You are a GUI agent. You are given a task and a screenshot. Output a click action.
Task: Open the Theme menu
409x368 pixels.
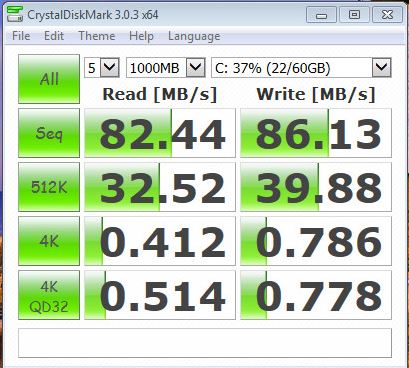pyautogui.click(x=97, y=36)
